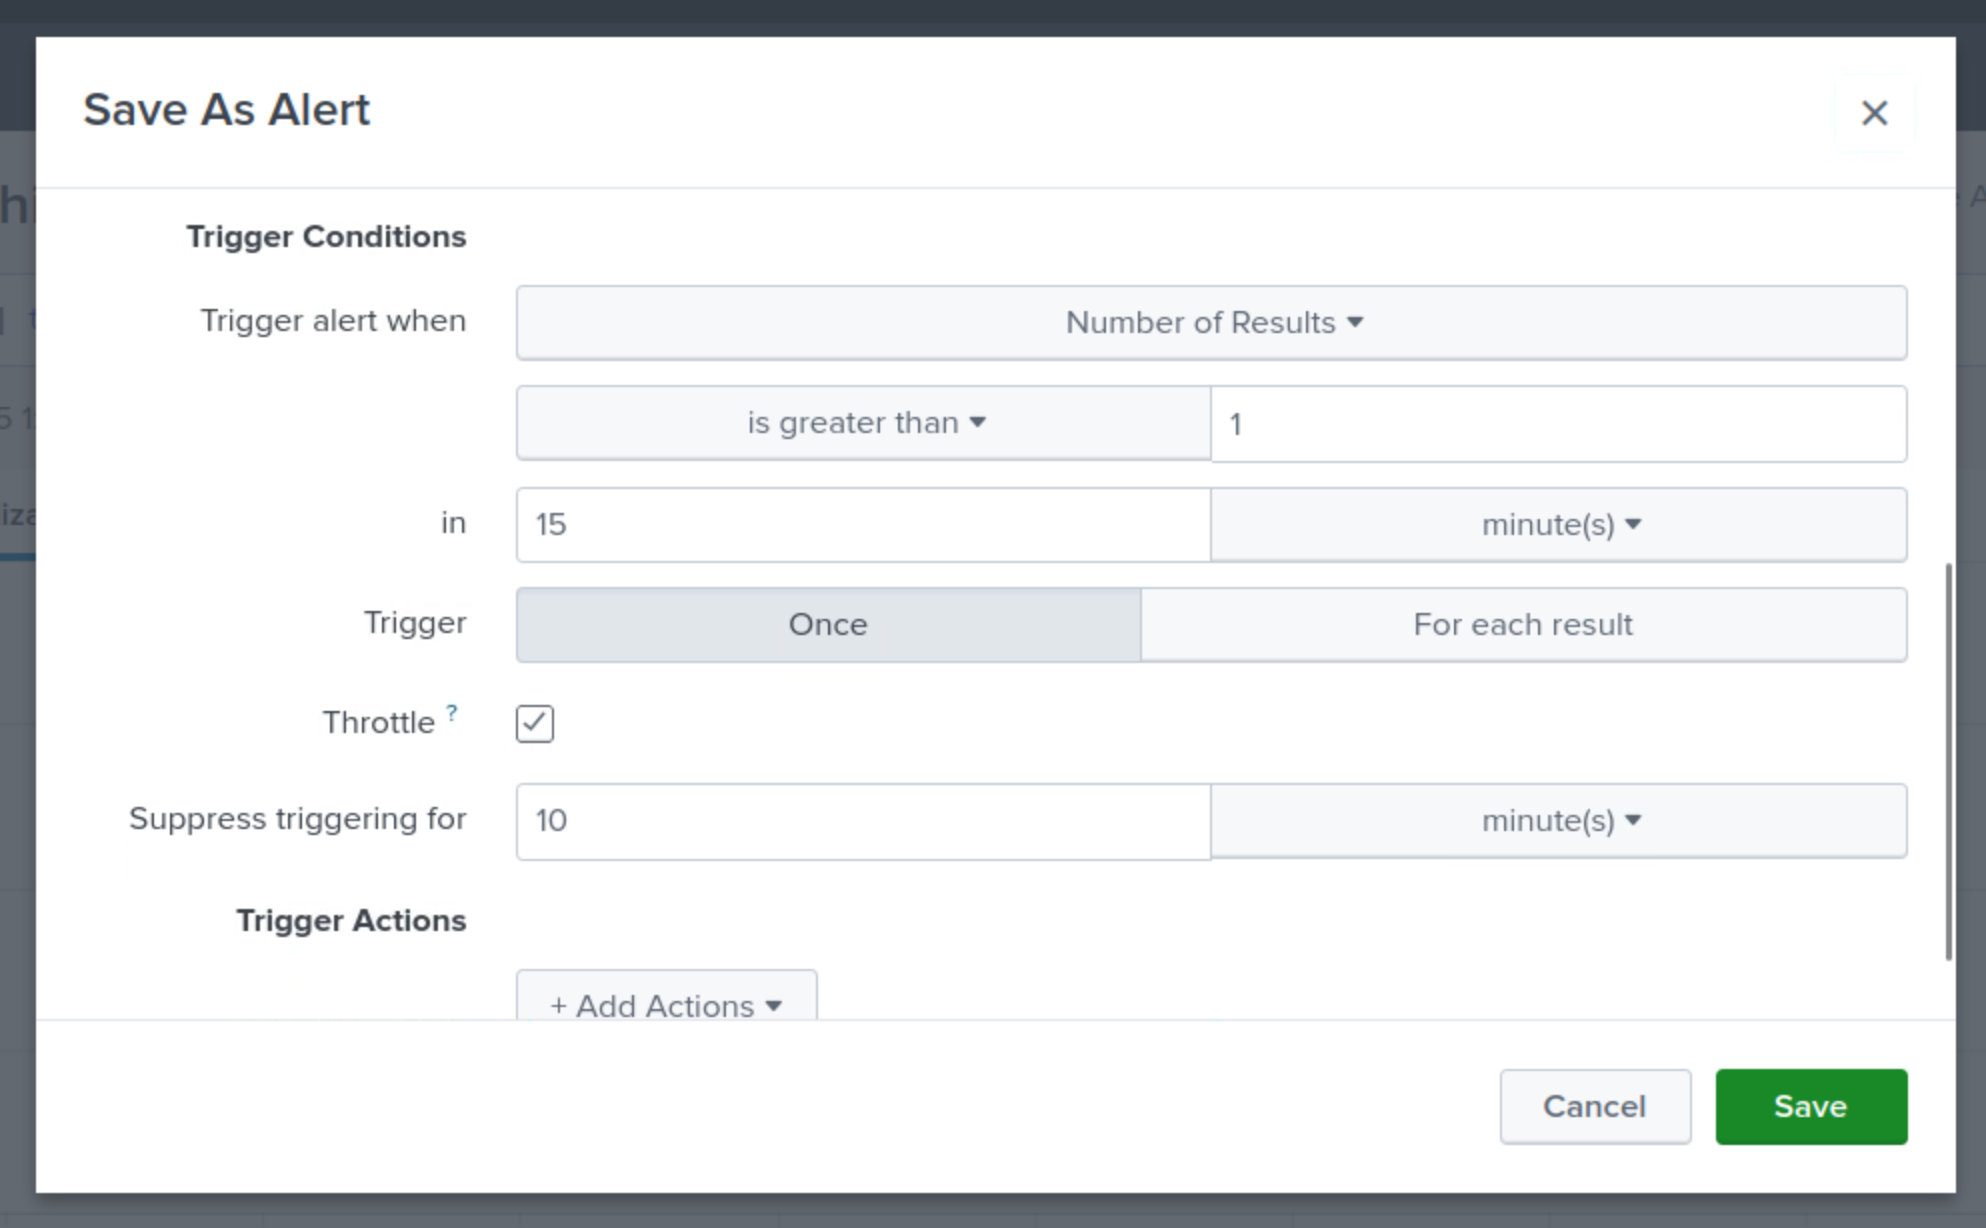
Task: Click the results threshold field containing 1
Action: 1558,424
